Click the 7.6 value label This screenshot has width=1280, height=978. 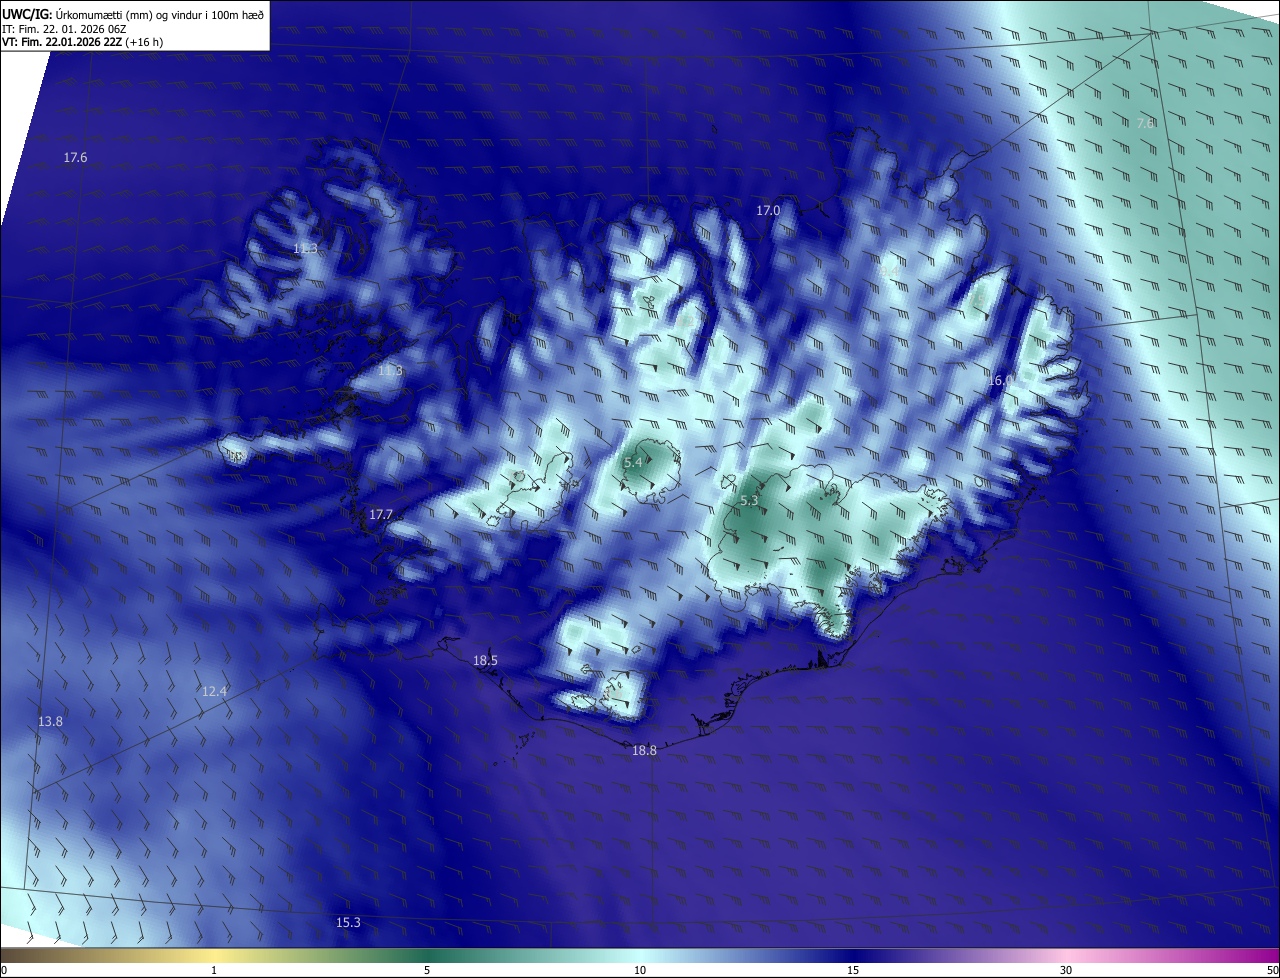(x=1145, y=123)
